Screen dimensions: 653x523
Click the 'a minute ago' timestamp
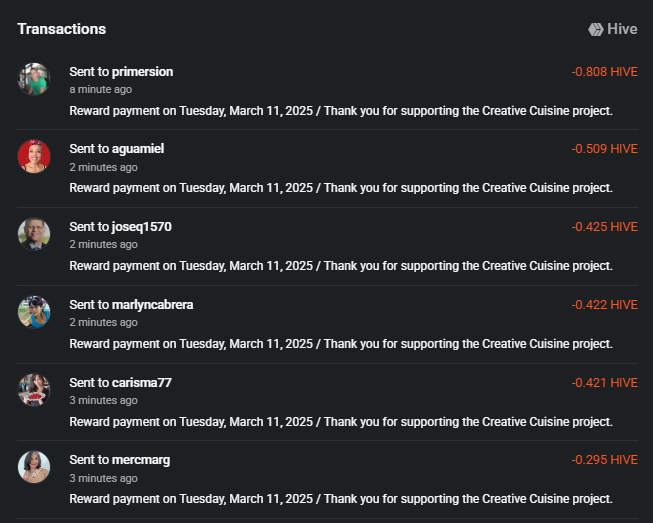click(100, 90)
